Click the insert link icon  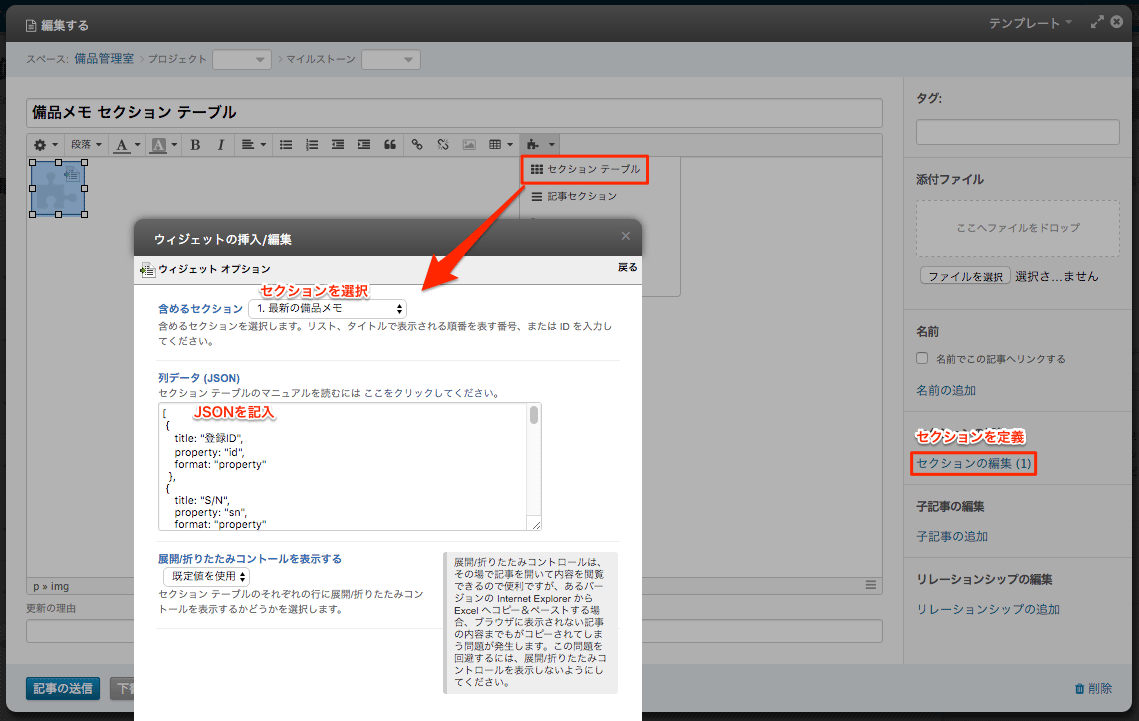(417, 145)
